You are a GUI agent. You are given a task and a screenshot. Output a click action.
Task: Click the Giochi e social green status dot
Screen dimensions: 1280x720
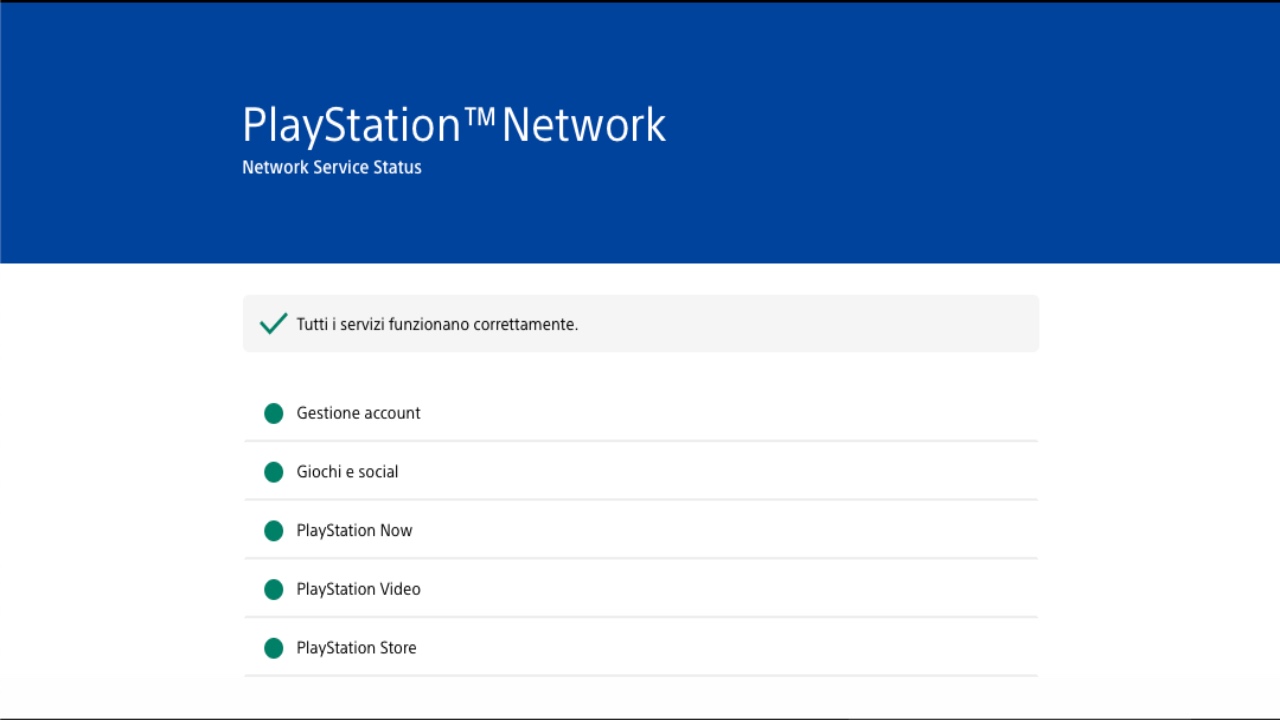(274, 472)
